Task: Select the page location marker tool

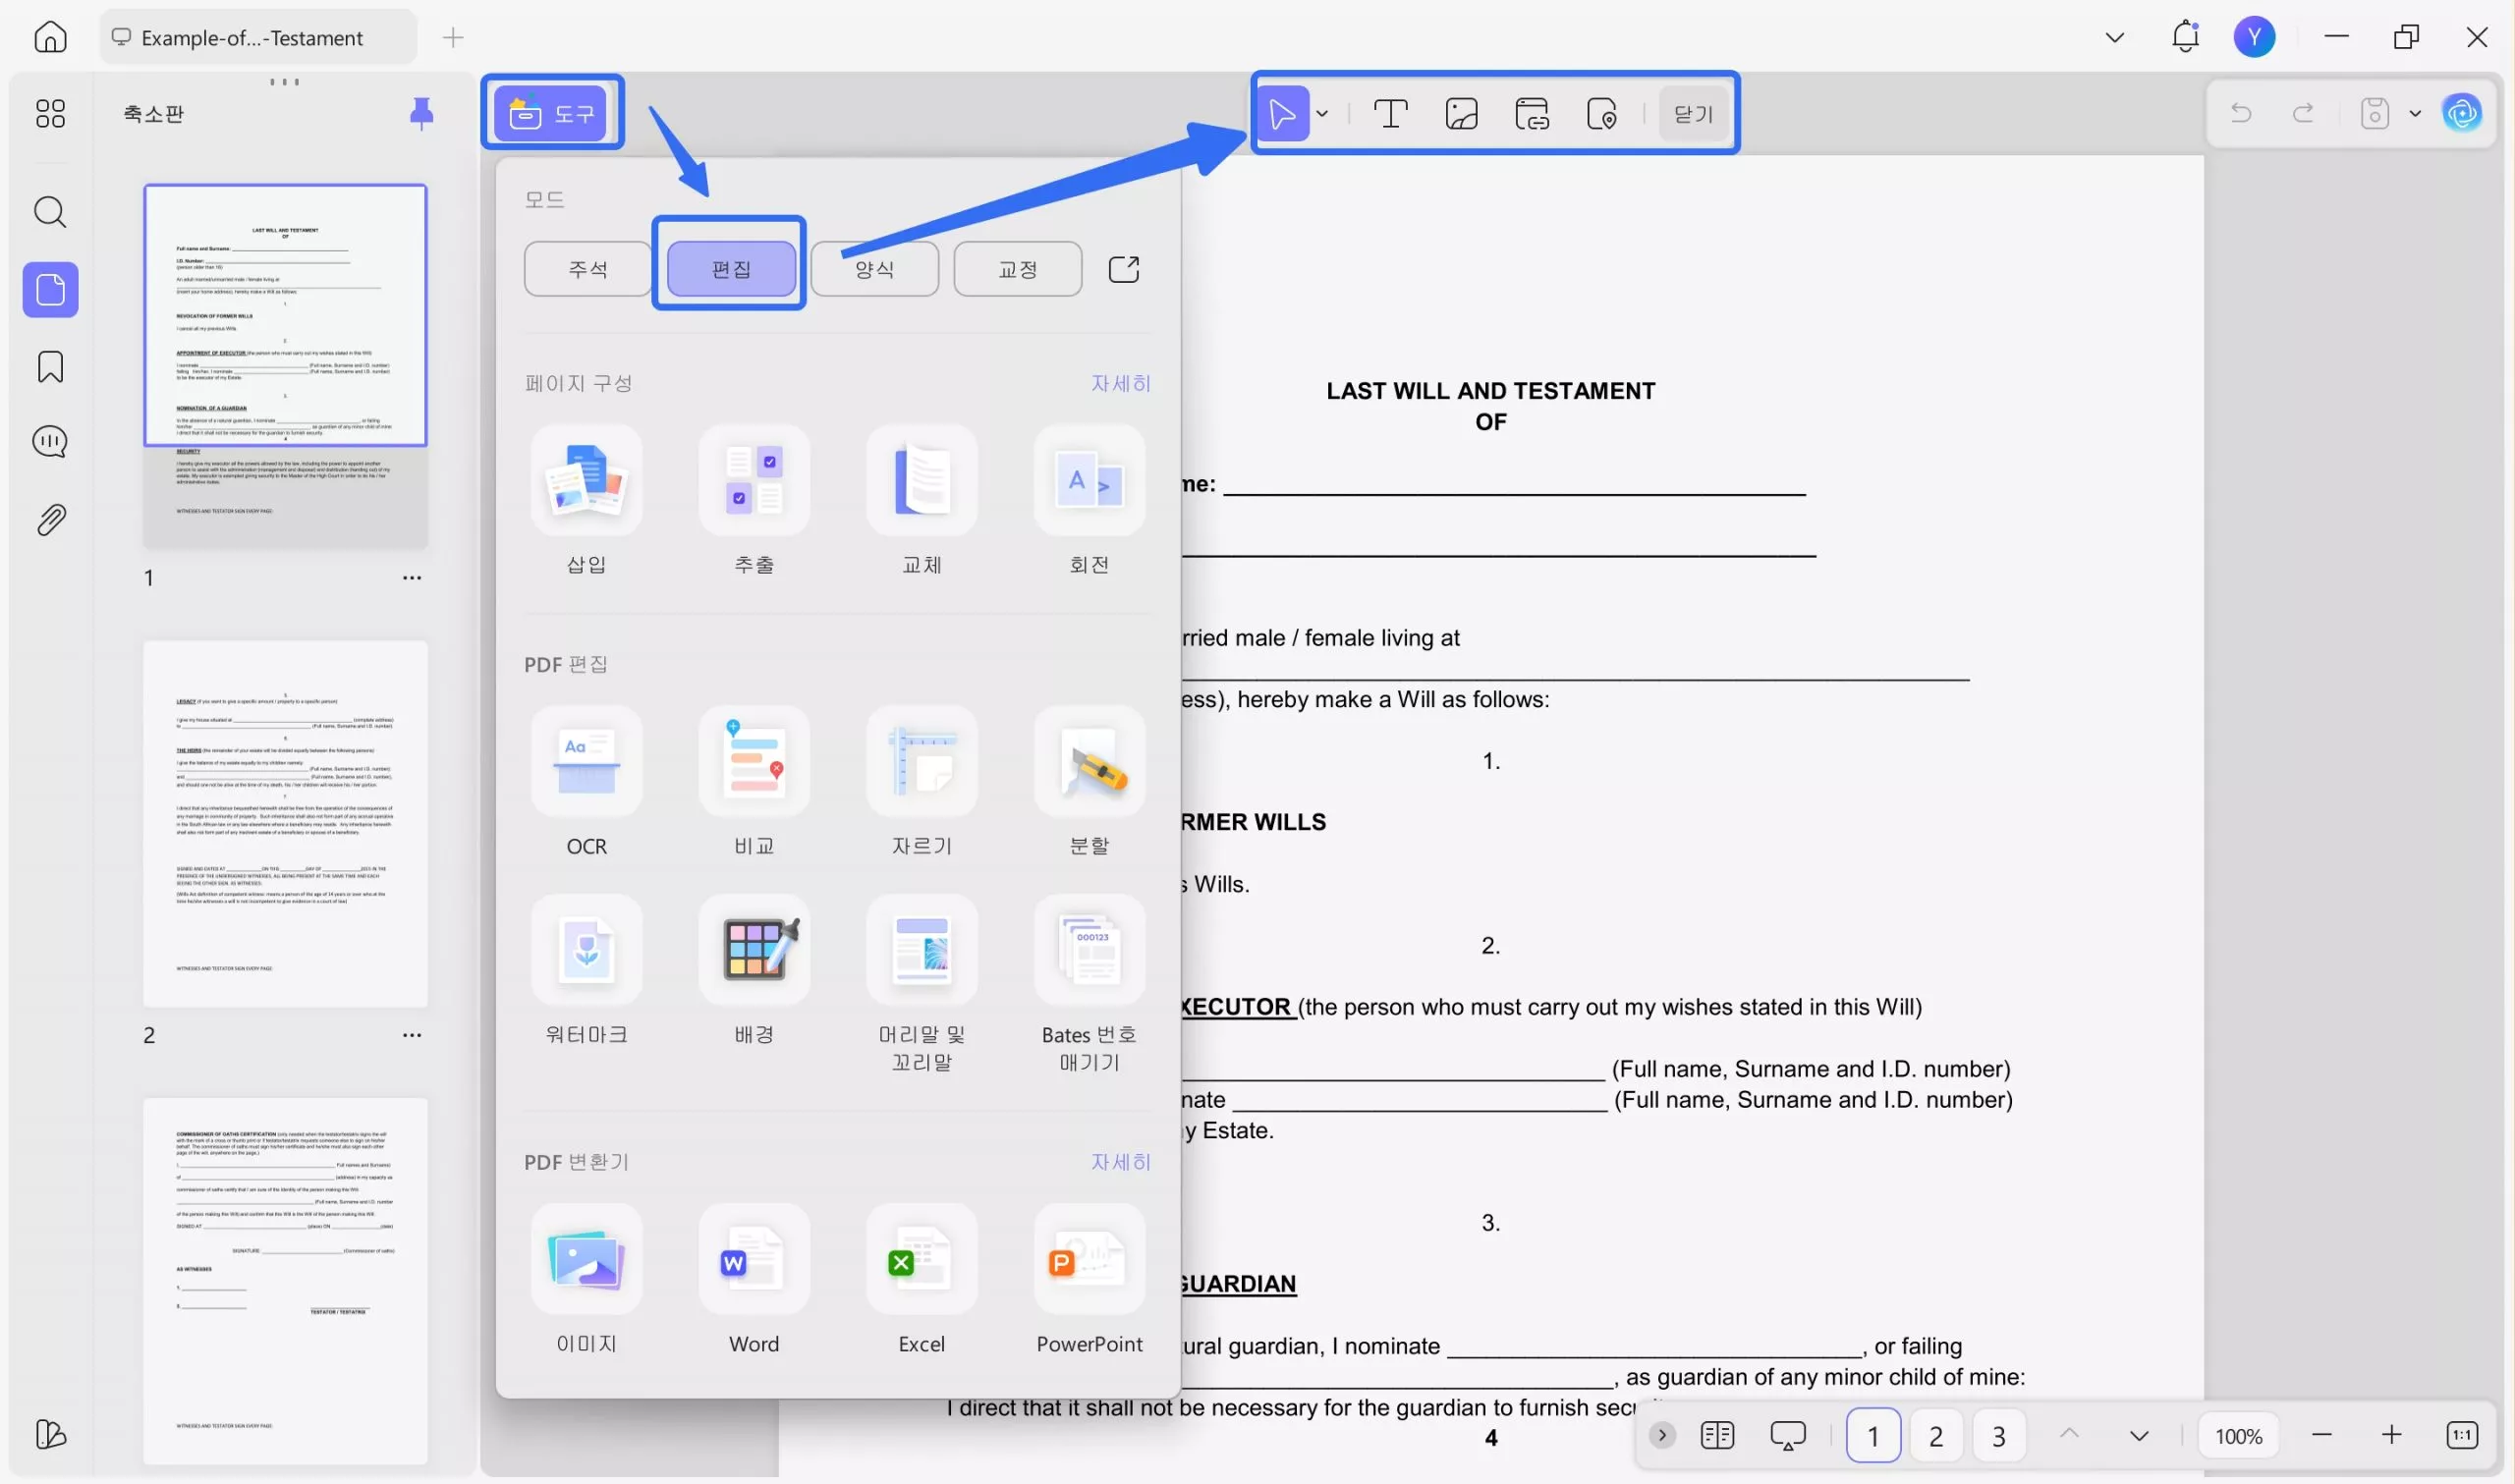Action: tap(1601, 113)
